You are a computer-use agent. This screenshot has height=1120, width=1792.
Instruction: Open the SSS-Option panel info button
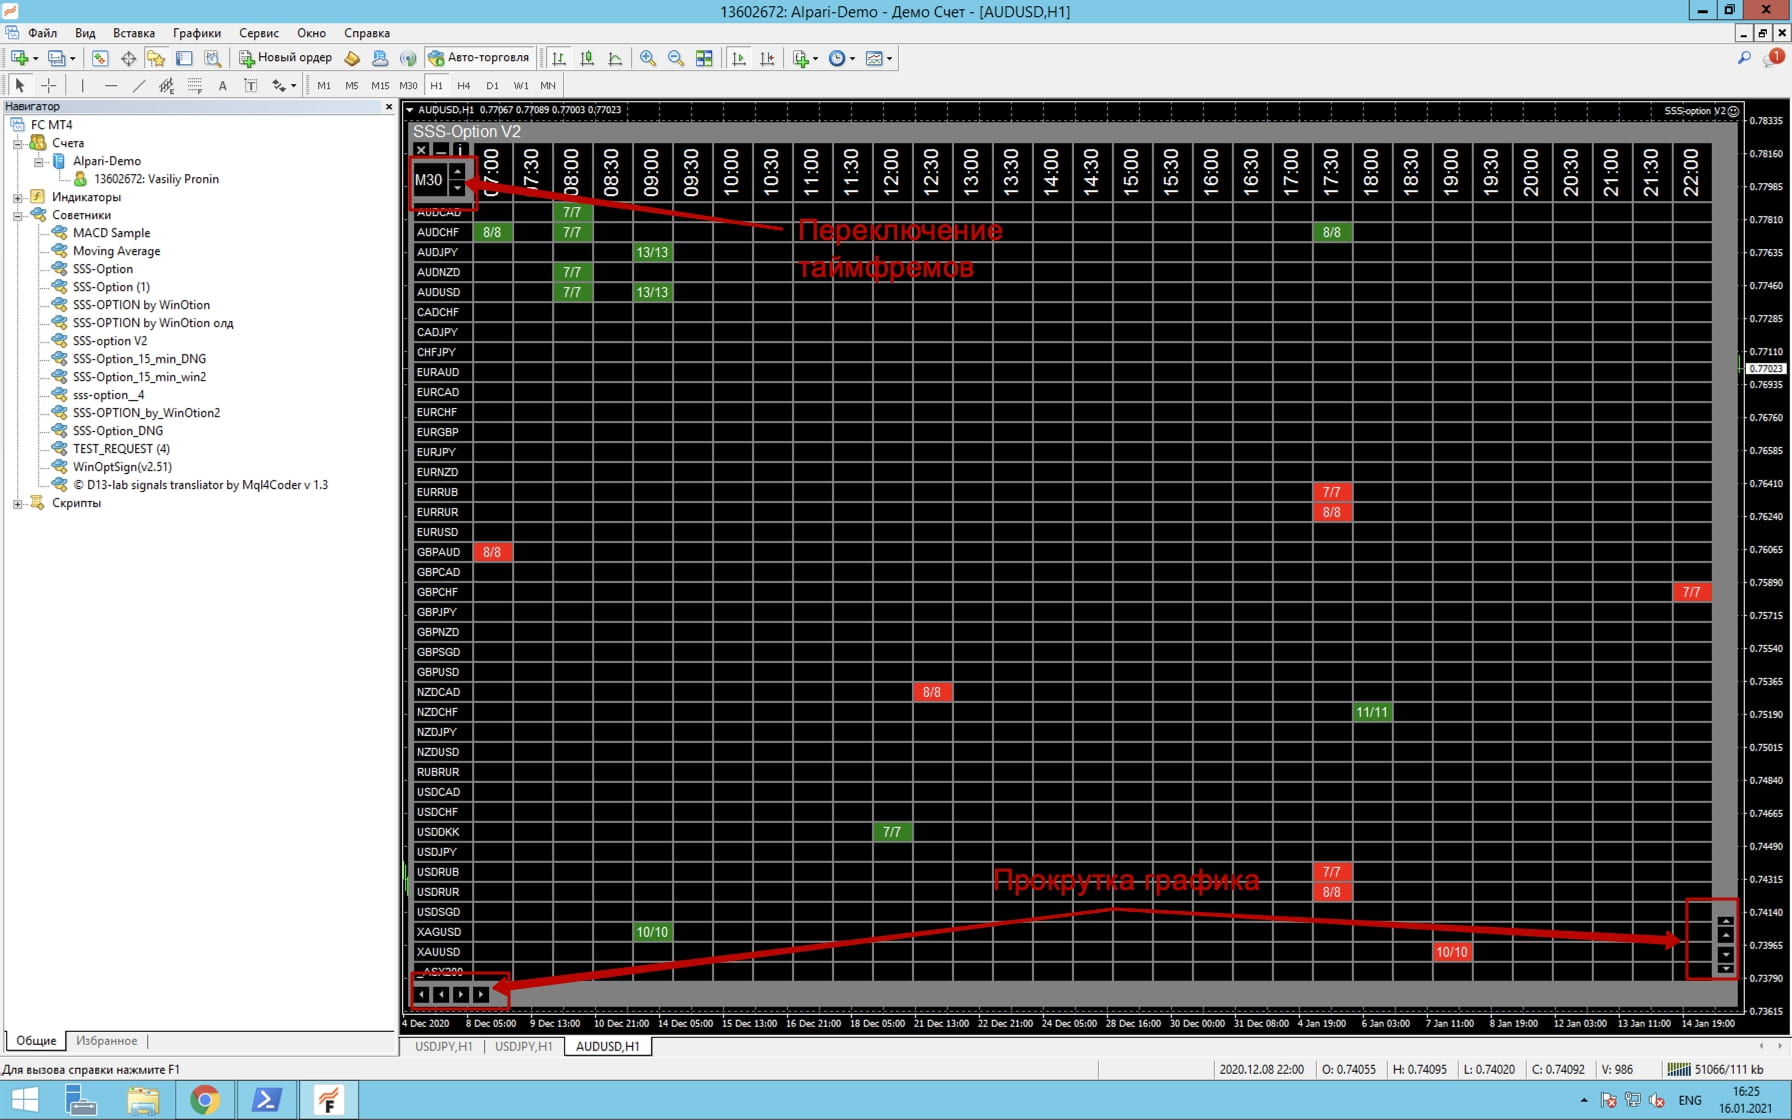[460, 150]
